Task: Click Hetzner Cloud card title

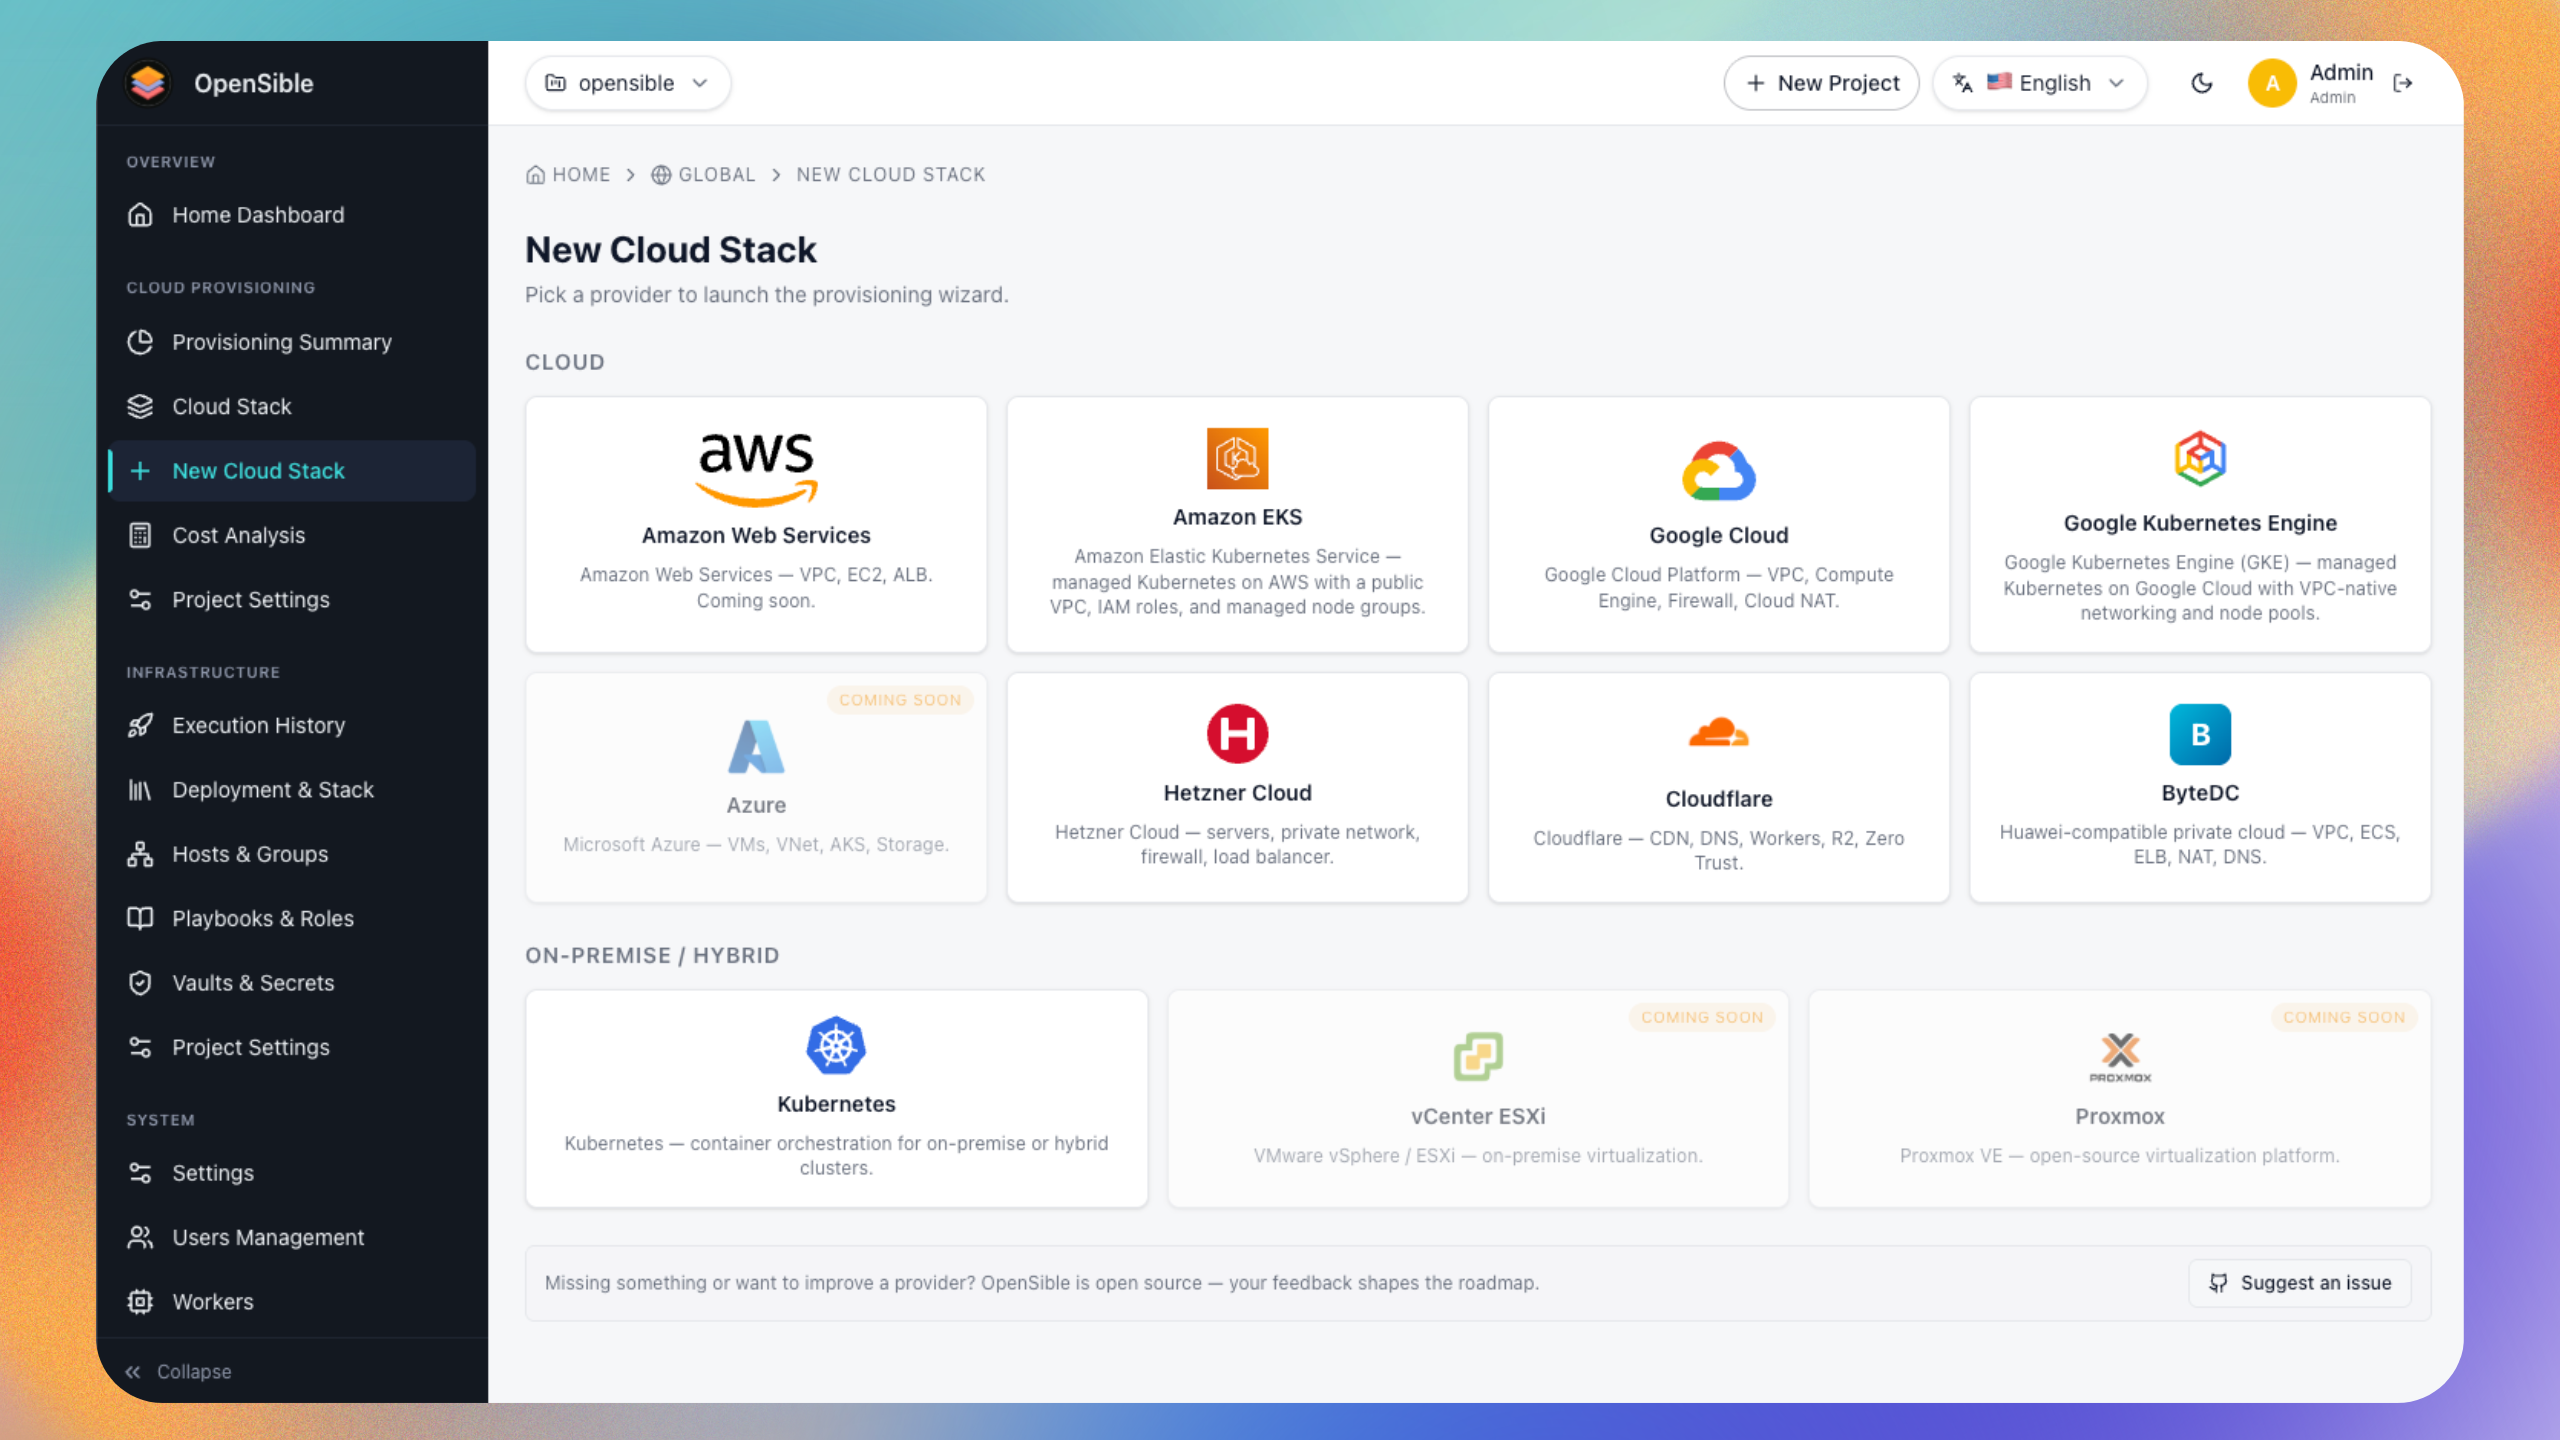Action: 1237,793
